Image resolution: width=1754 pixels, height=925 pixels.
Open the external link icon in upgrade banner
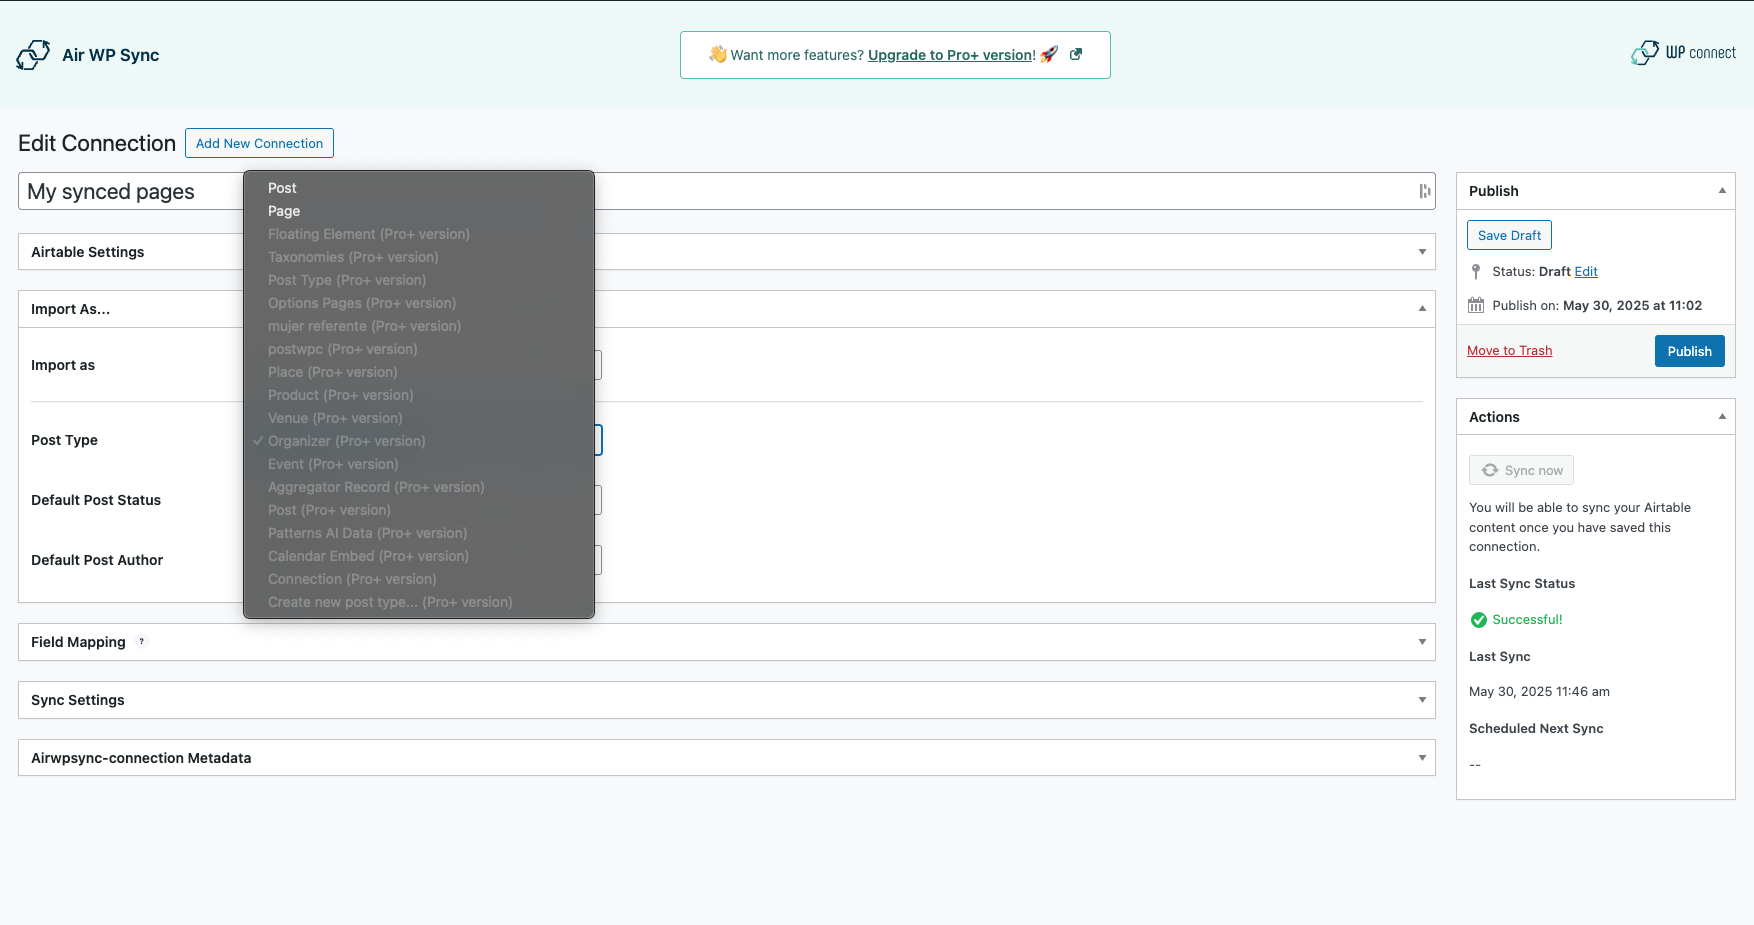[x=1076, y=55]
